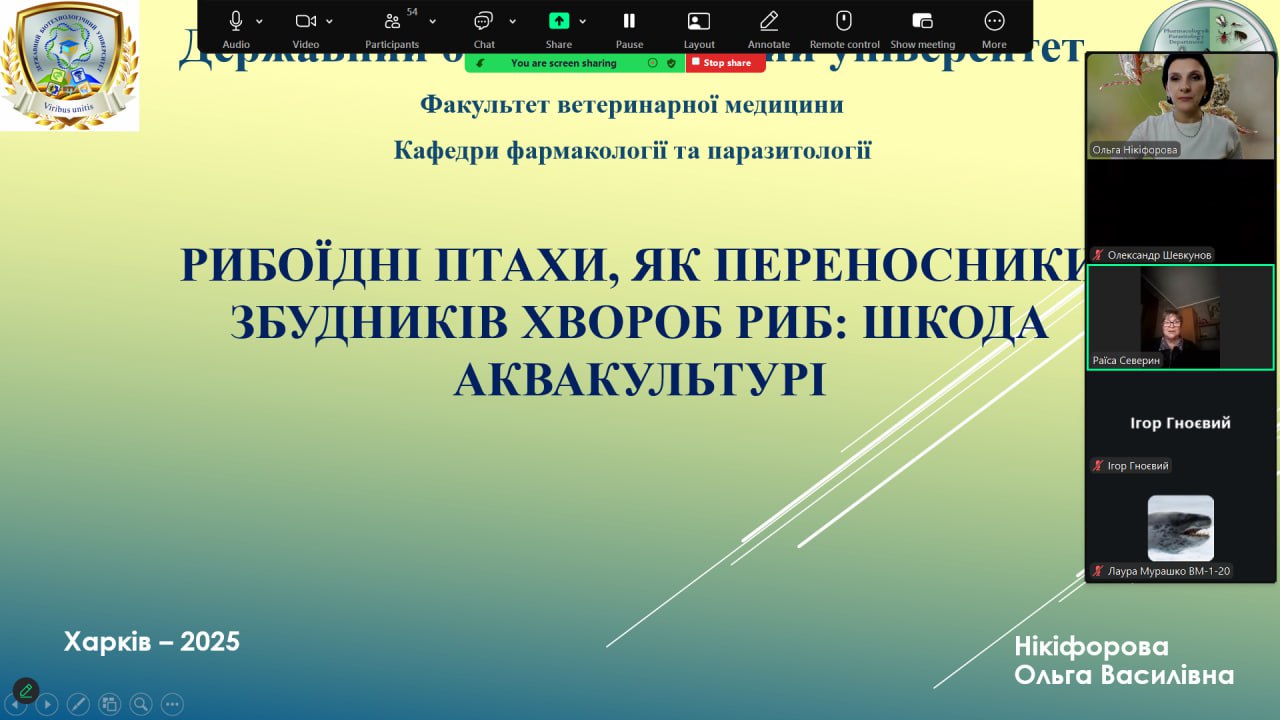Enable Remote control
1280x720 pixels.
tap(844, 21)
